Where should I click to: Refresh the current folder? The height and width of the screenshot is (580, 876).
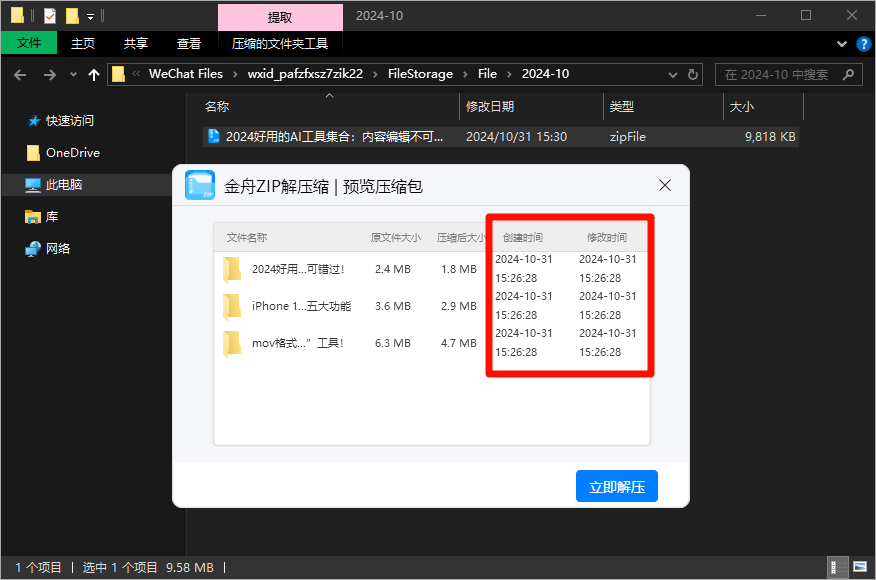[x=693, y=74]
